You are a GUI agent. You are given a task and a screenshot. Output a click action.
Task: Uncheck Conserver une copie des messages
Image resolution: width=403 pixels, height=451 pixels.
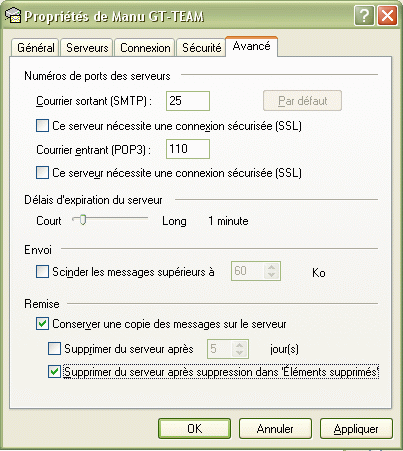42,324
